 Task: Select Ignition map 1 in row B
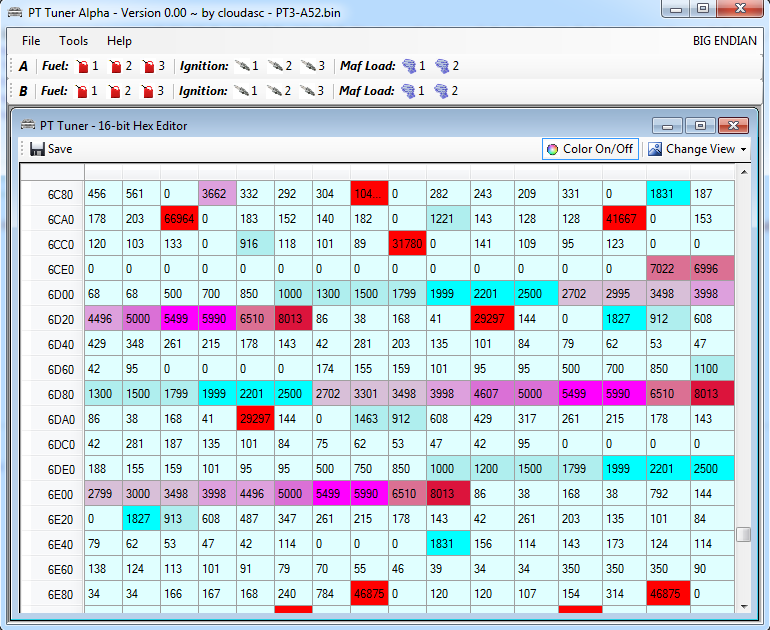point(246,91)
